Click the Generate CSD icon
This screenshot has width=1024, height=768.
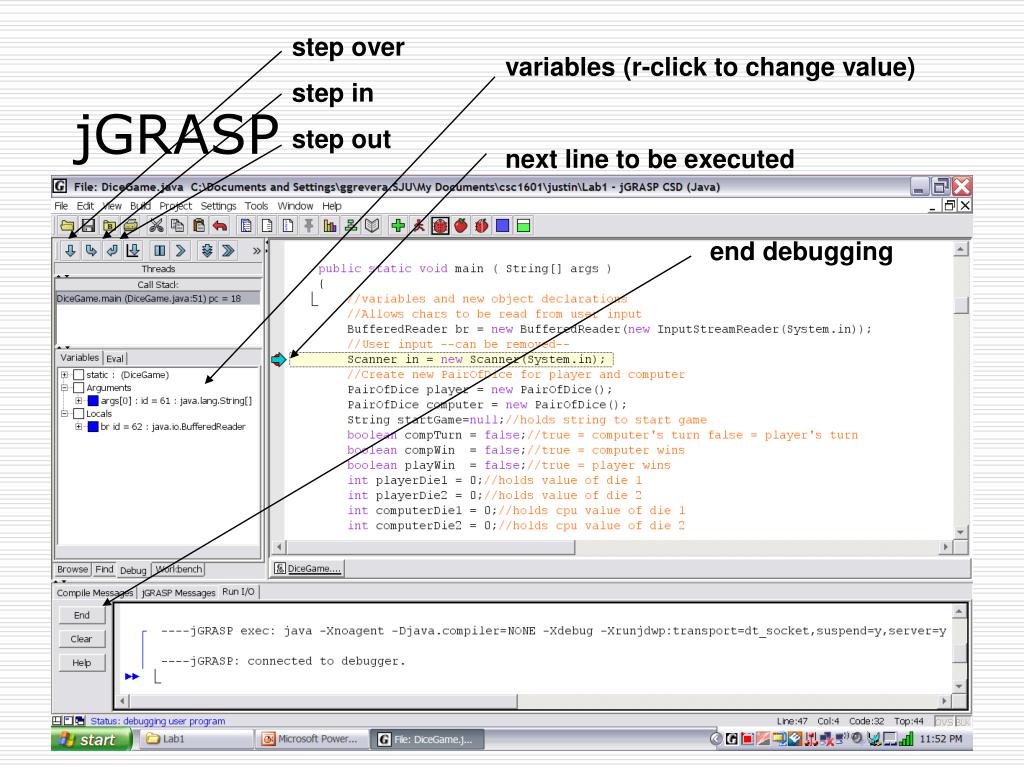[x=246, y=226]
